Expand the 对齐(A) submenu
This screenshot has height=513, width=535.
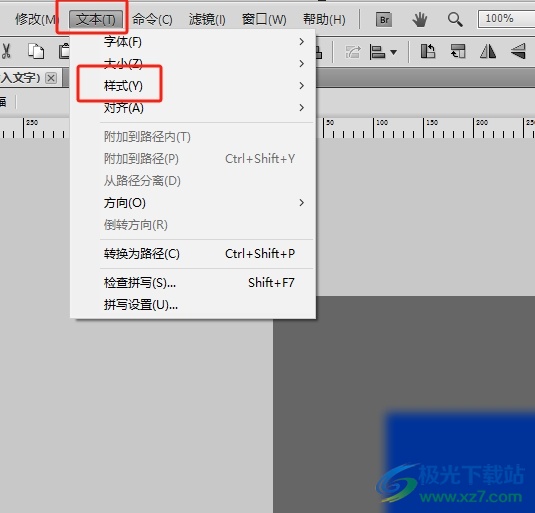pyautogui.click(x=193, y=108)
